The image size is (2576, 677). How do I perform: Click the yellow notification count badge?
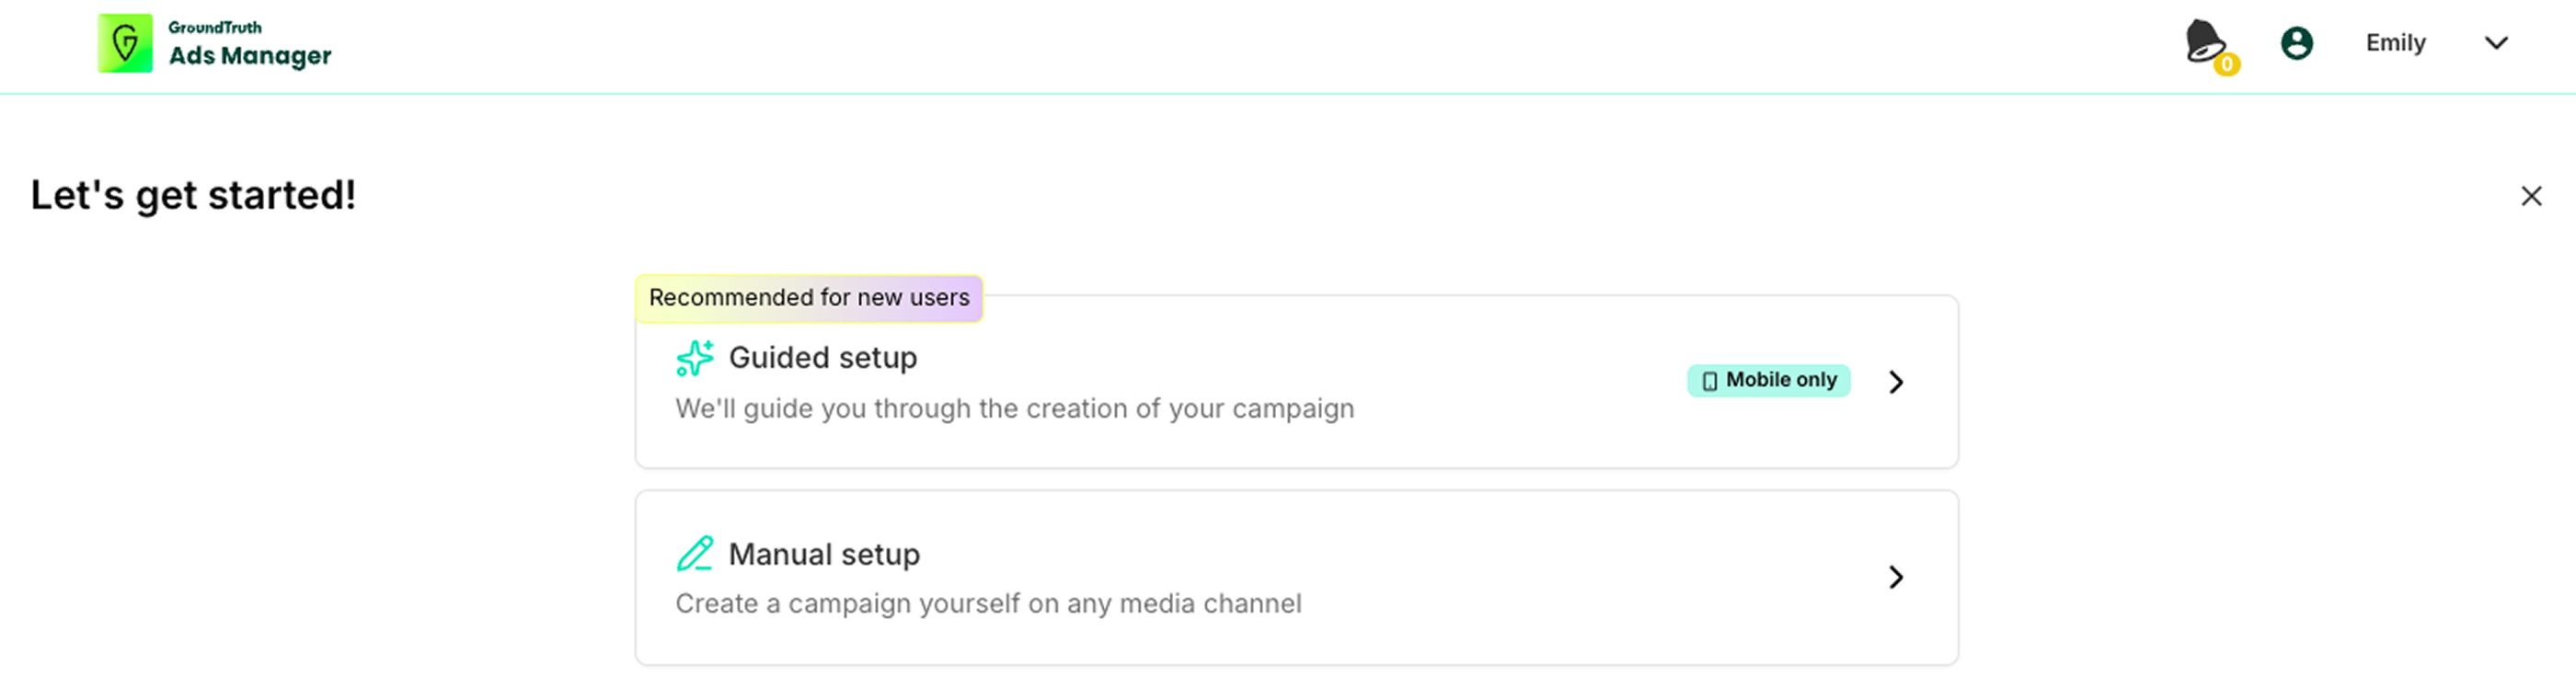click(x=2226, y=64)
